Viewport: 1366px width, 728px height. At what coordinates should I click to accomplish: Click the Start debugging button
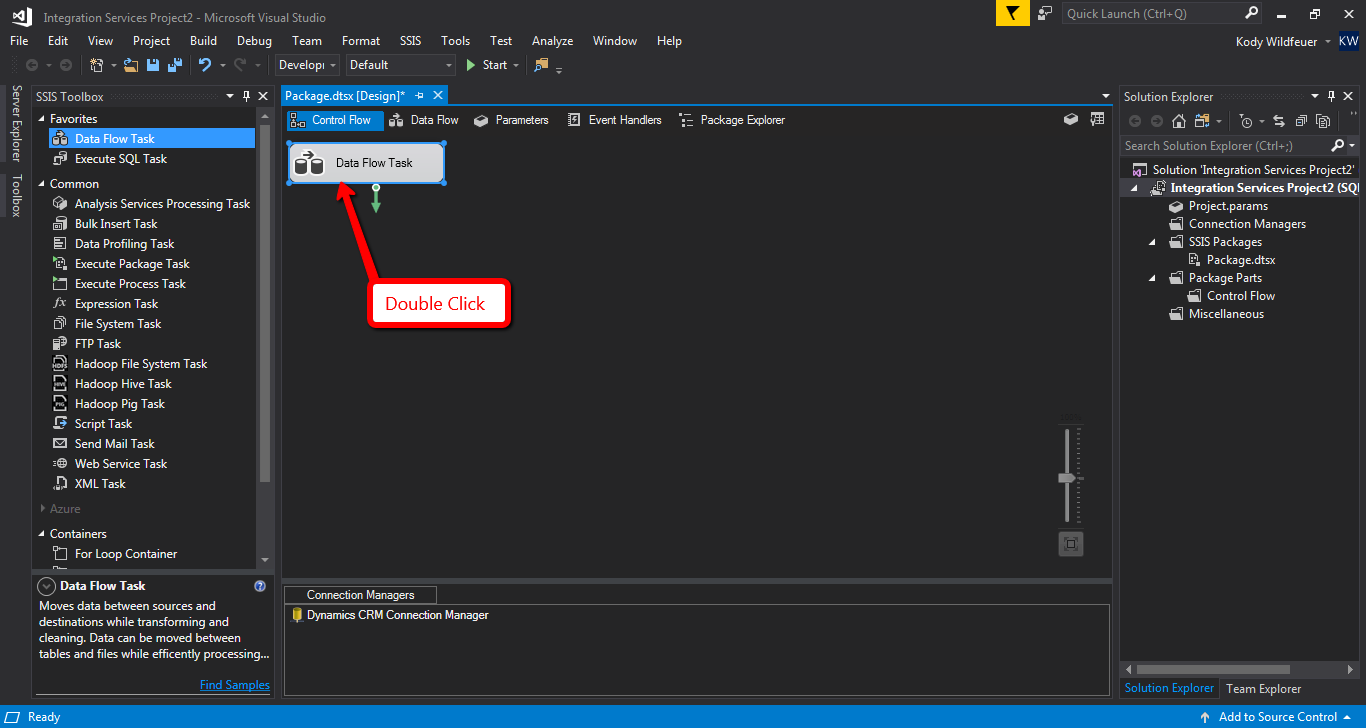[x=487, y=65]
